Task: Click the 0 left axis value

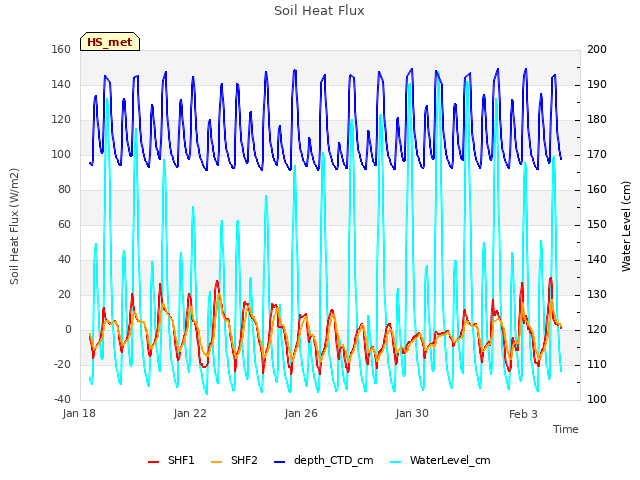Action: click(x=68, y=329)
